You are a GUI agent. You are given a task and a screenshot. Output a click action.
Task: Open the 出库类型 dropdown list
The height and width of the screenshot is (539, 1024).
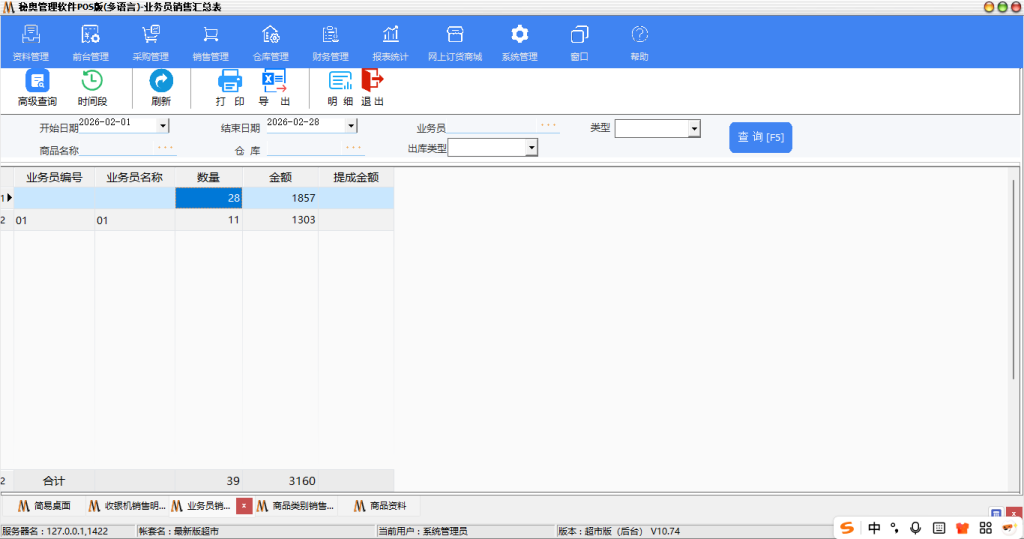pos(531,148)
